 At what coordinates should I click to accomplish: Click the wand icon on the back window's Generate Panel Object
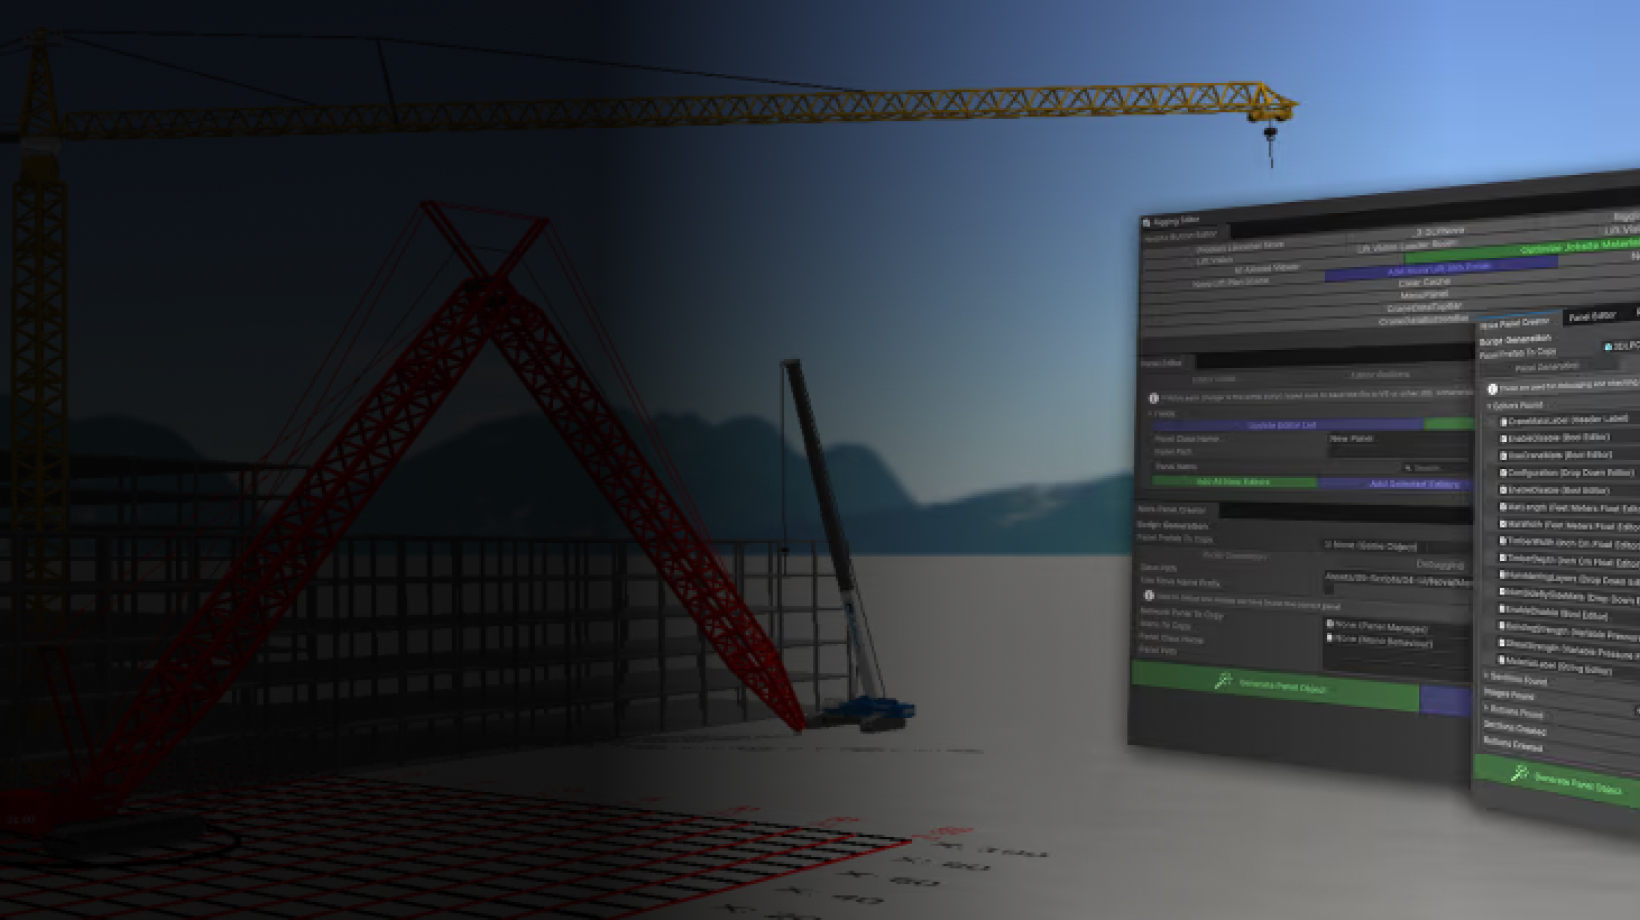point(1222,681)
